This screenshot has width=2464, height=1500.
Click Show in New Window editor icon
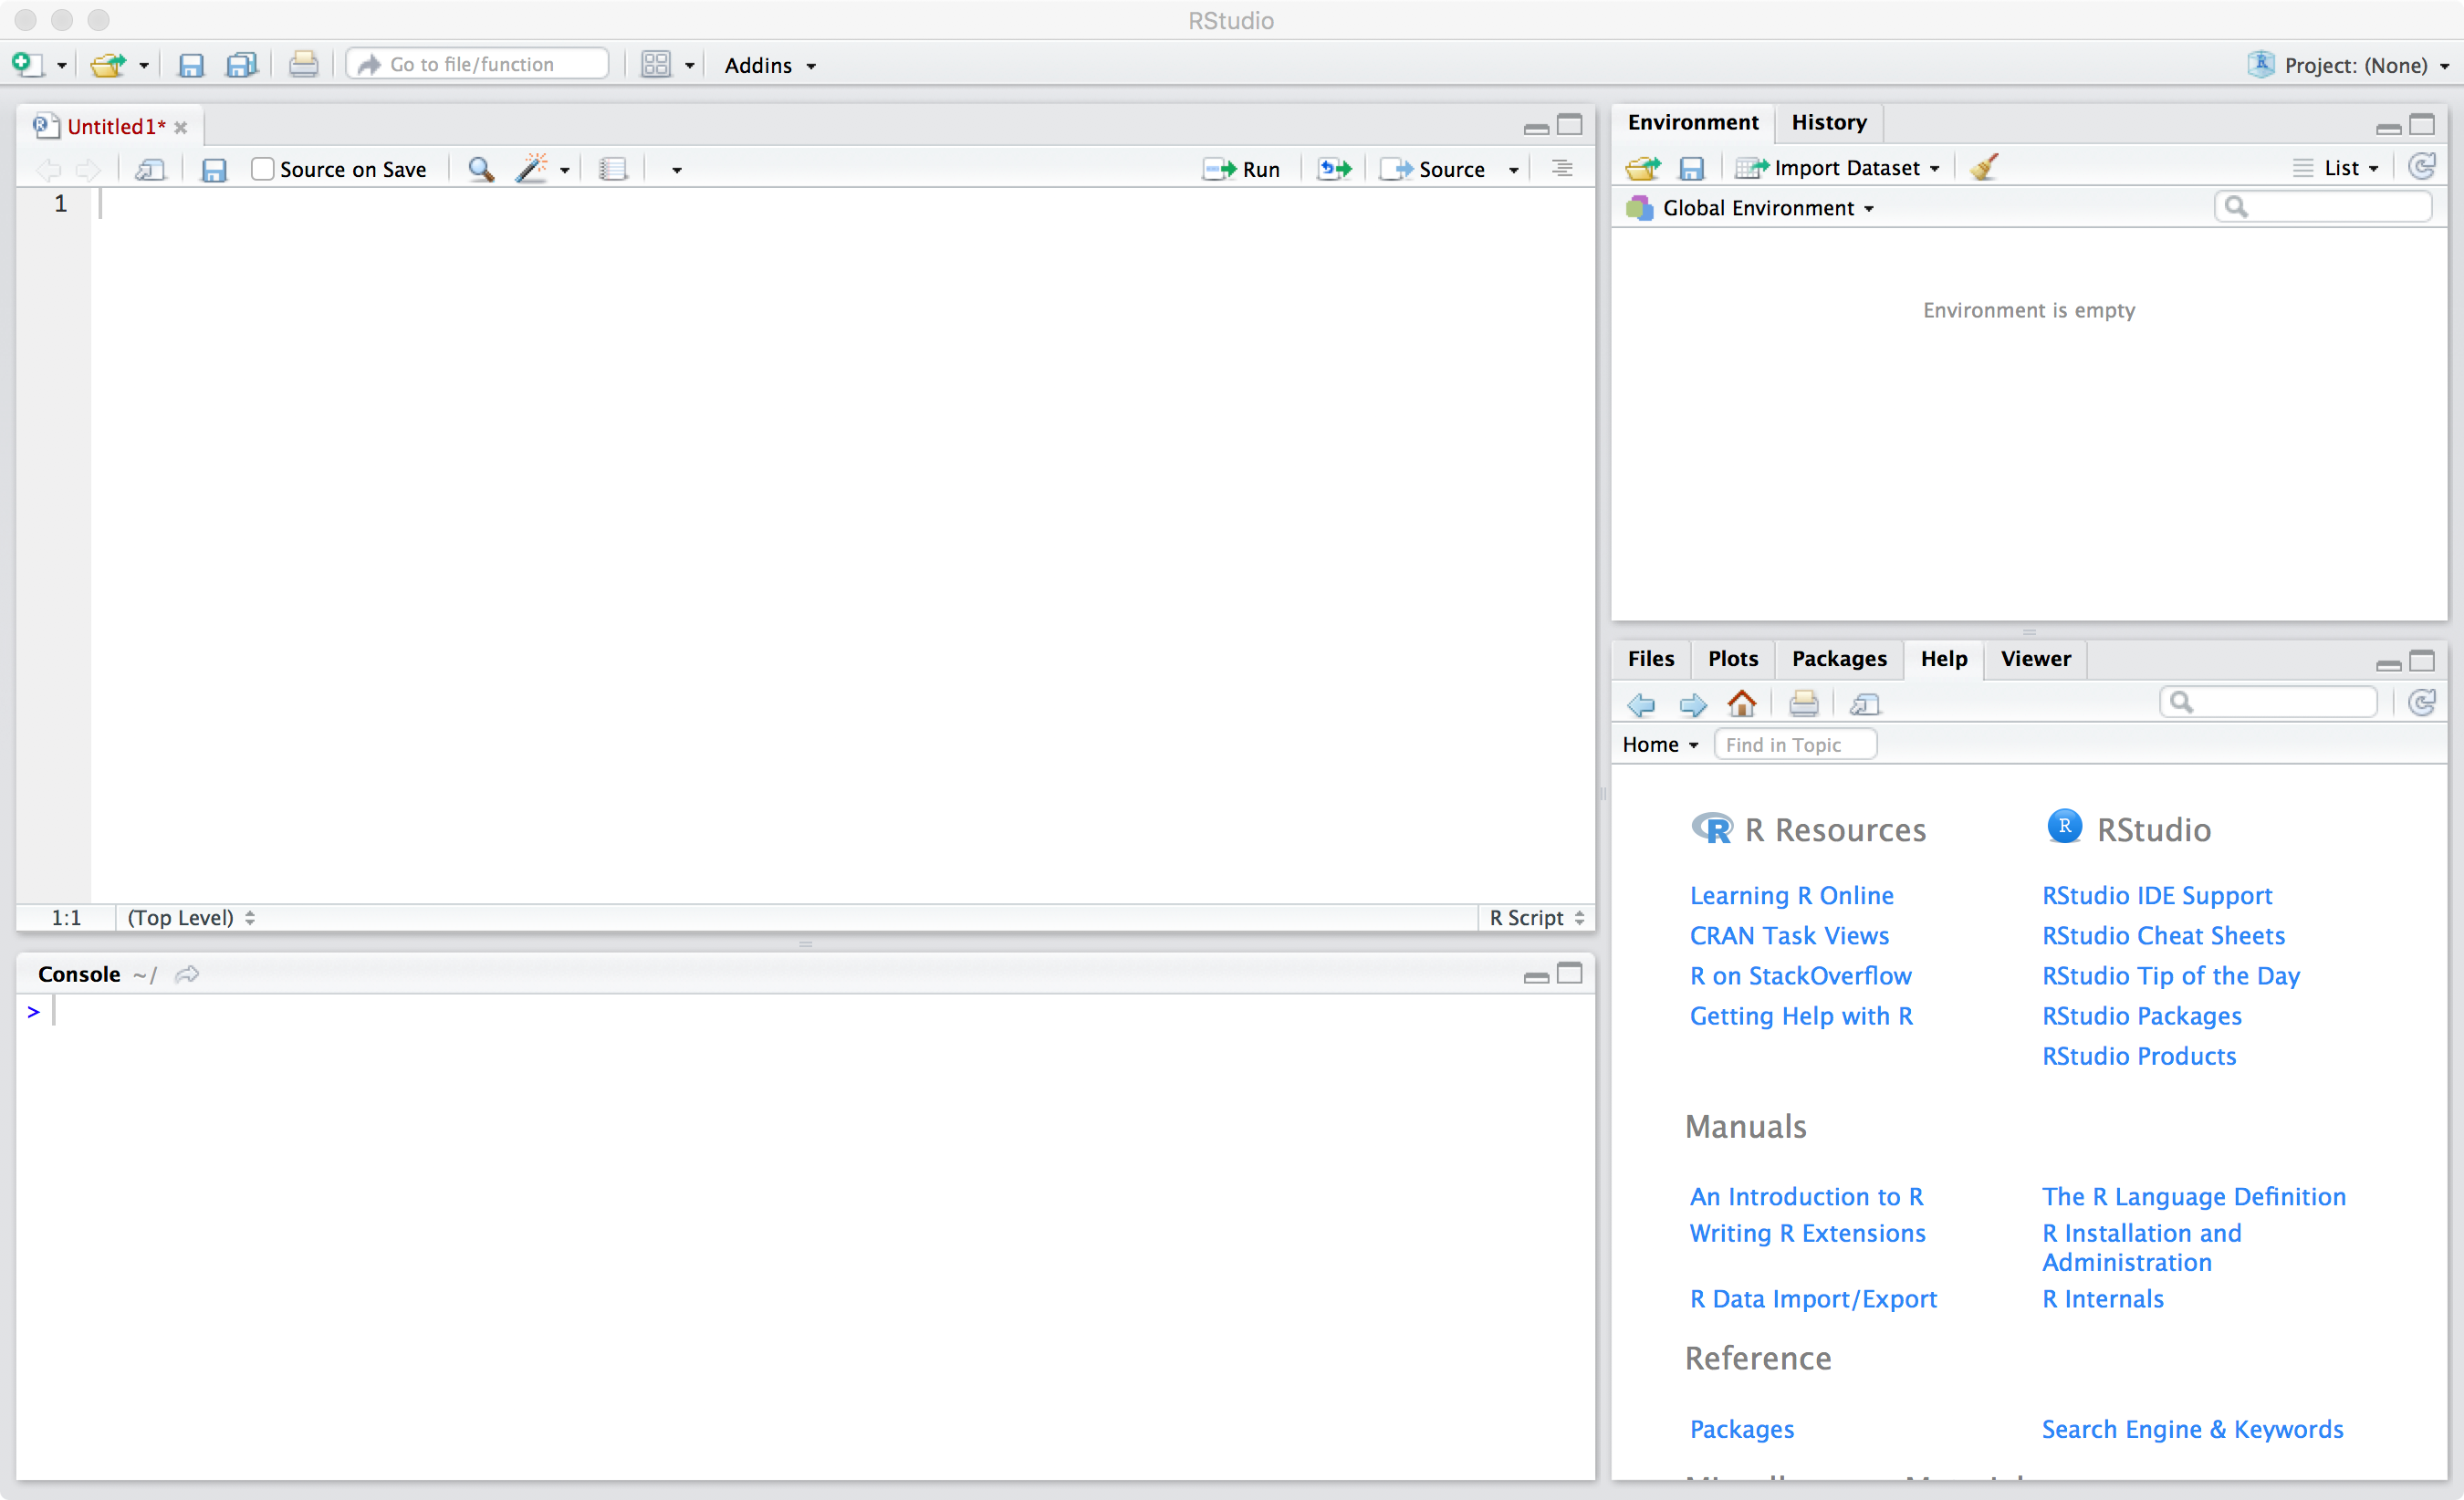[x=150, y=170]
